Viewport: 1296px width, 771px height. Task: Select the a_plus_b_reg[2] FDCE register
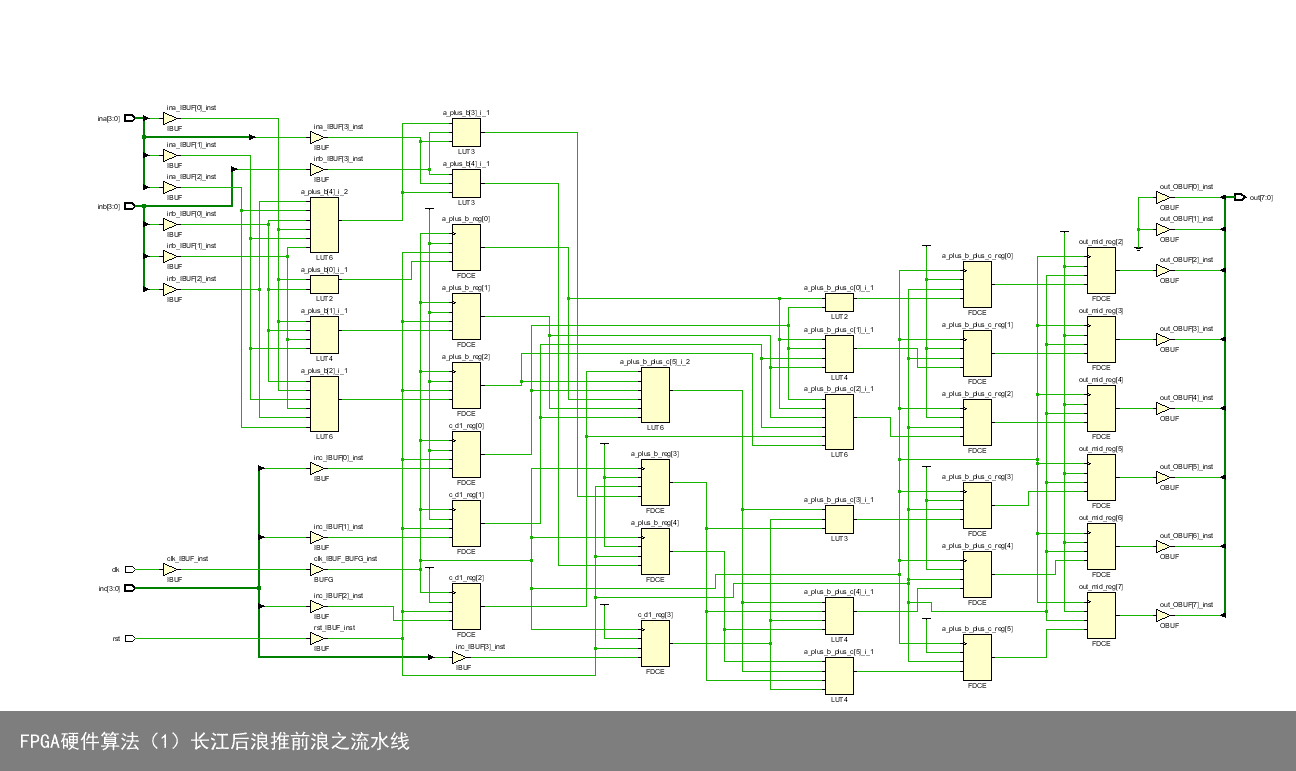[466, 385]
